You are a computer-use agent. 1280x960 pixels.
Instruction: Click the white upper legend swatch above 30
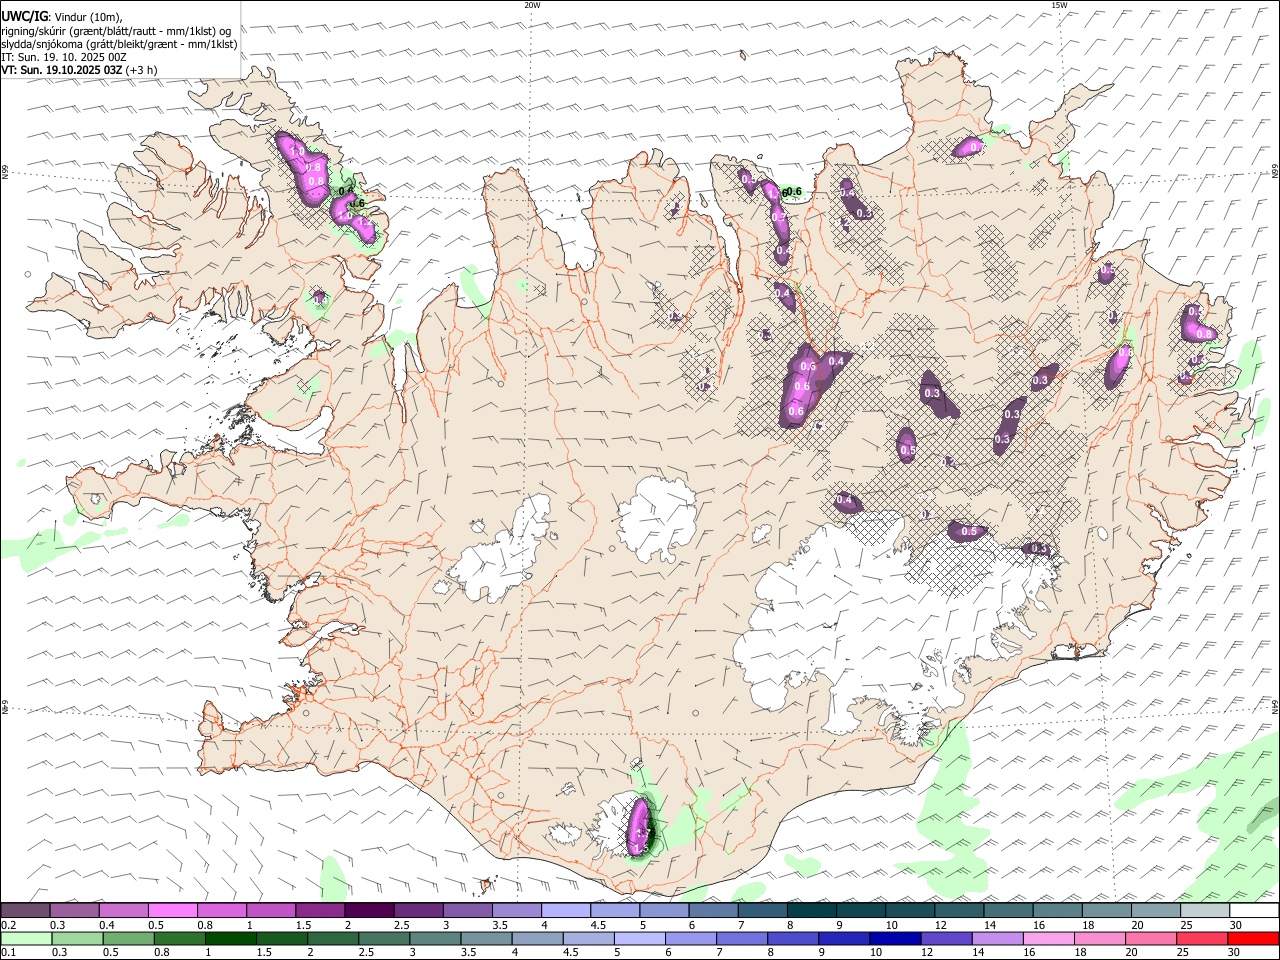click(1253, 910)
